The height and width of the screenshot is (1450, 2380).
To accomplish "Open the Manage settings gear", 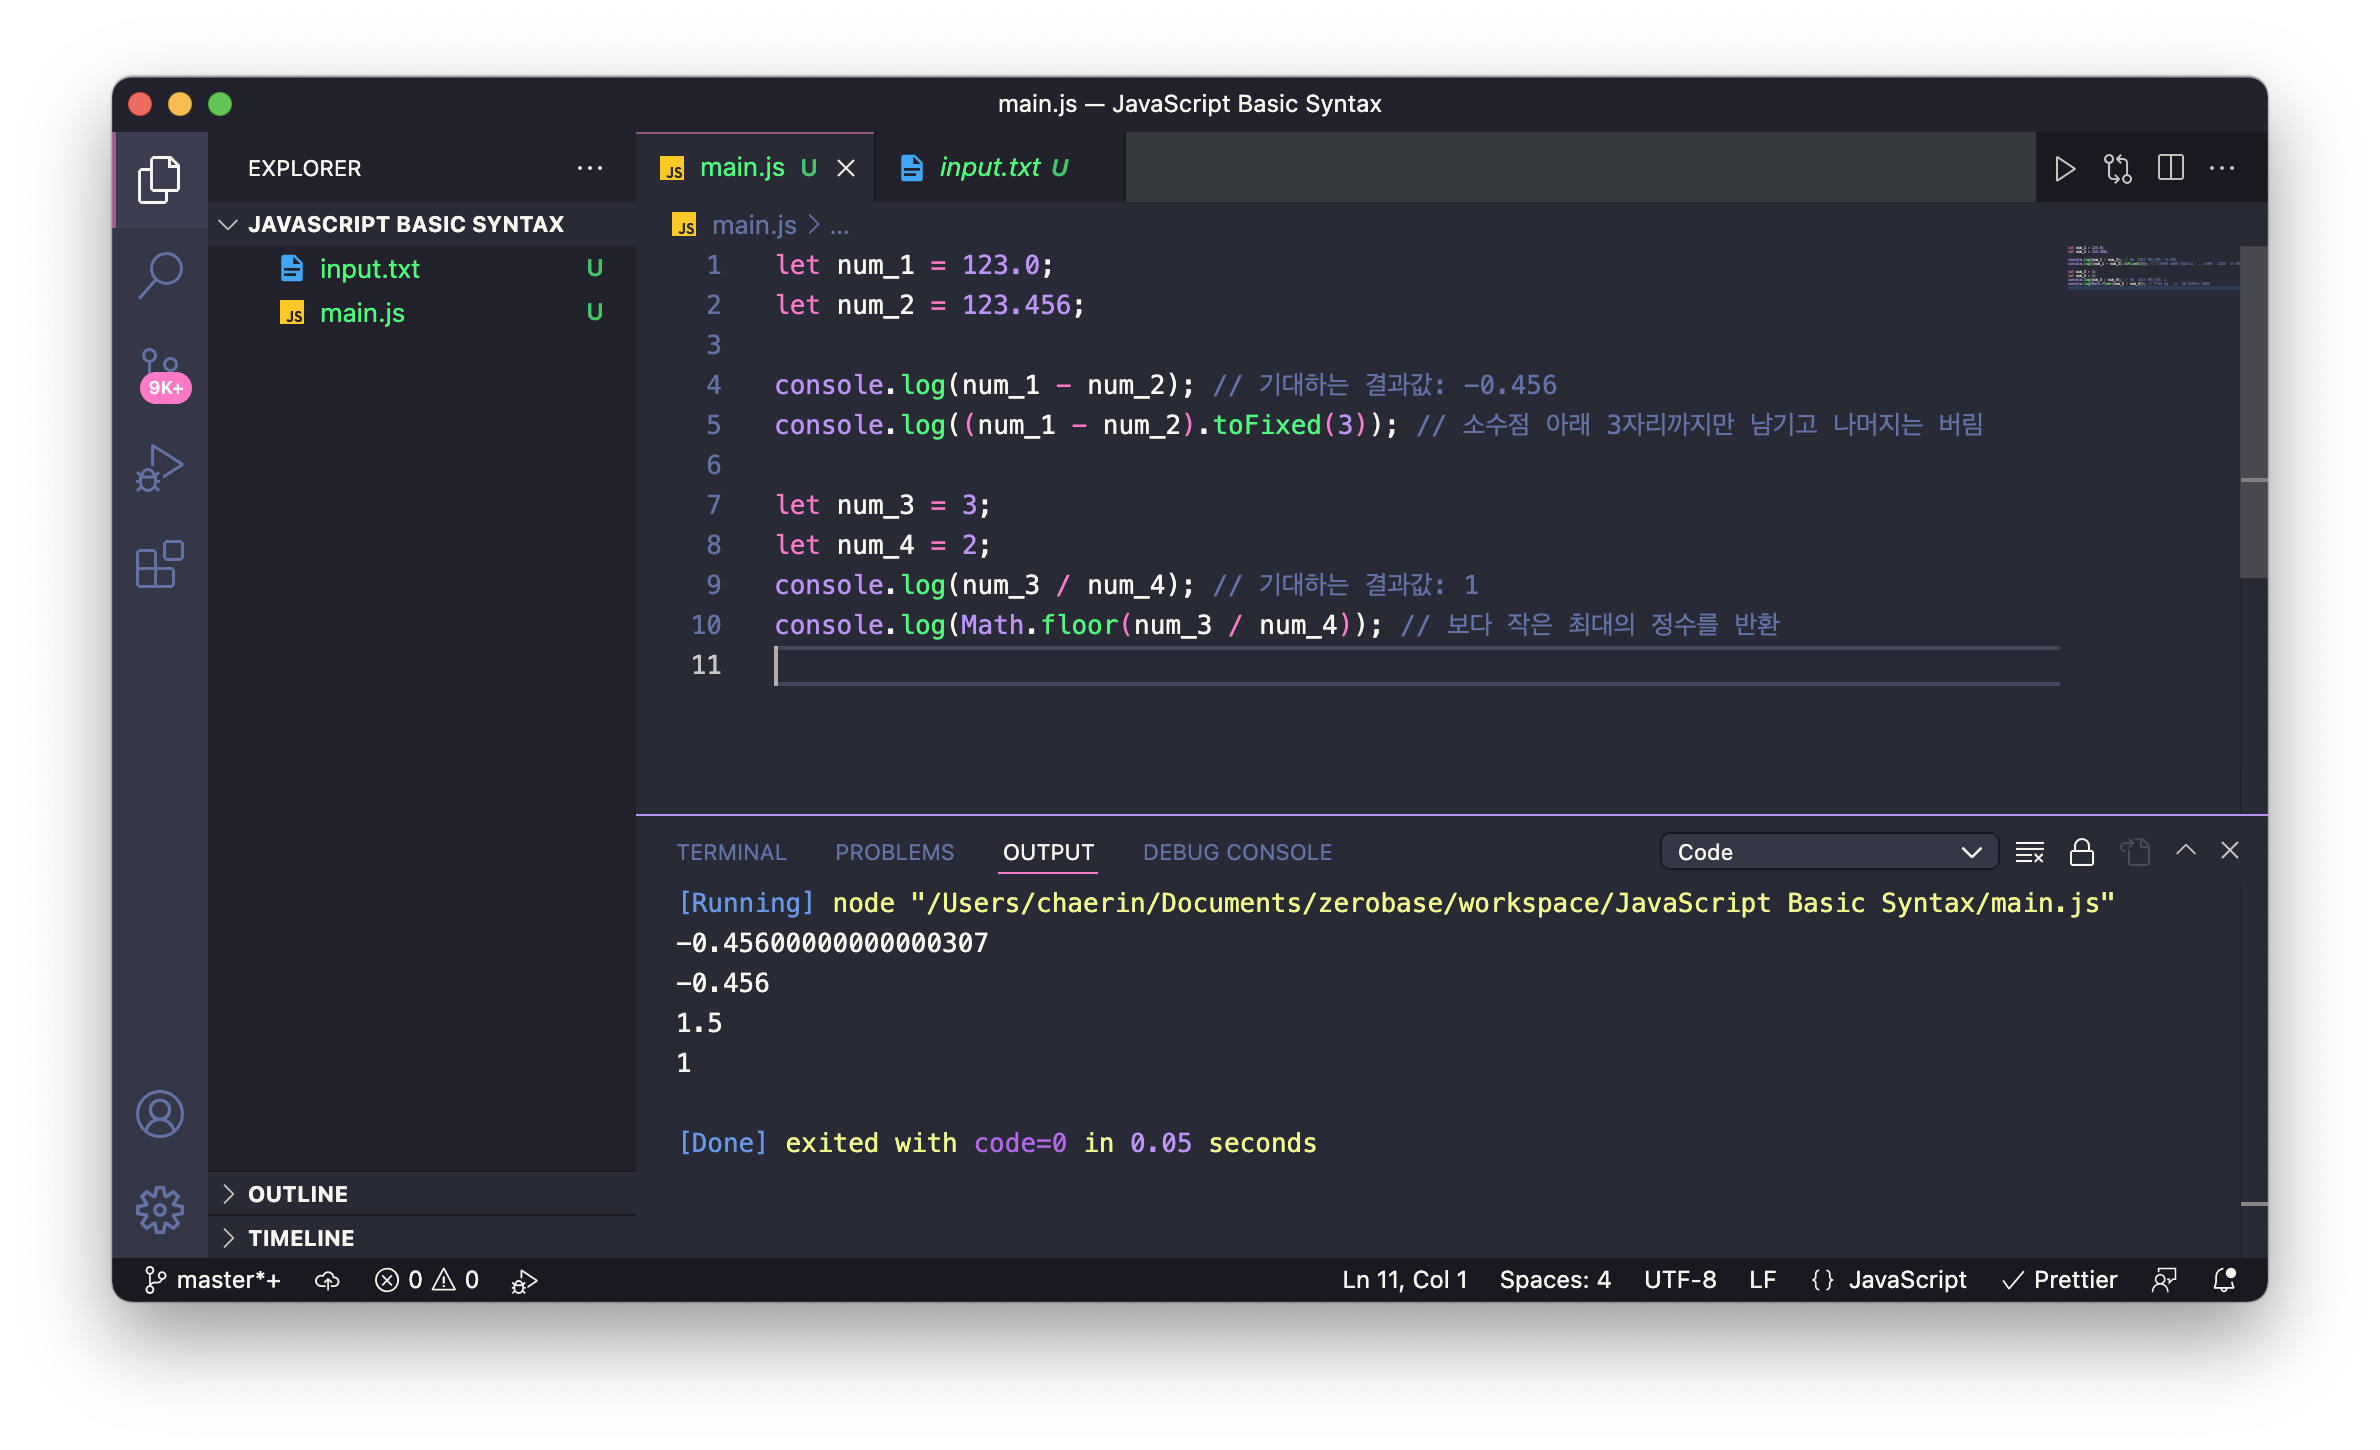I will tap(160, 1210).
